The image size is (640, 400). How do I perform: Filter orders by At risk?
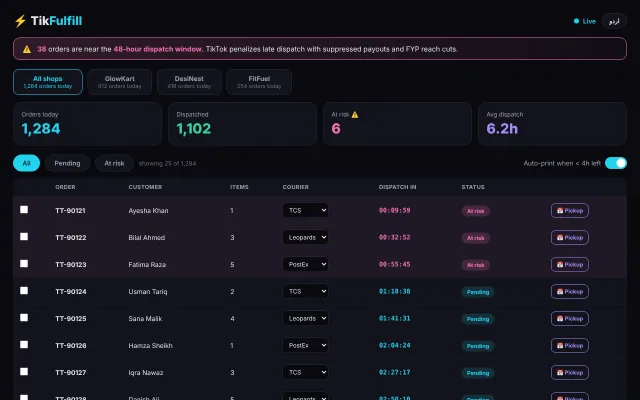click(x=114, y=163)
